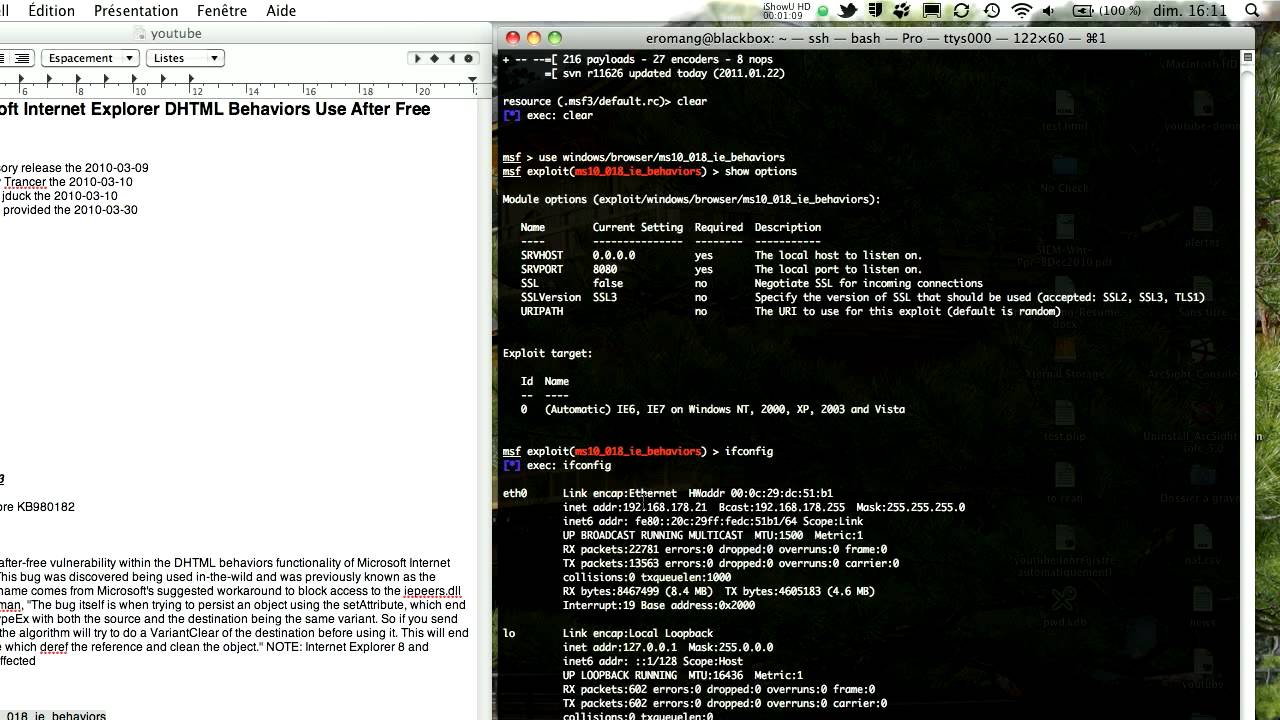
Task: Open the Growl paw menu bar icon
Action: [902, 10]
